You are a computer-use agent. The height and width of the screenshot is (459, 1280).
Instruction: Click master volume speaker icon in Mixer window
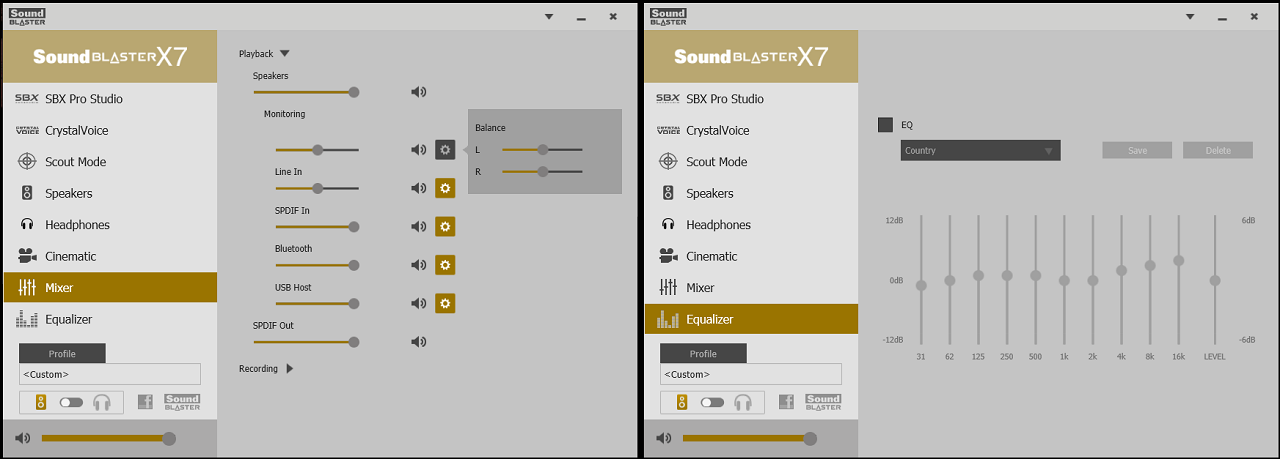tap(22, 438)
